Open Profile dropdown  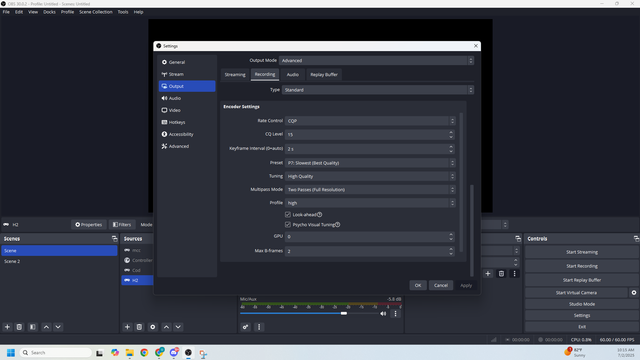click(370, 203)
